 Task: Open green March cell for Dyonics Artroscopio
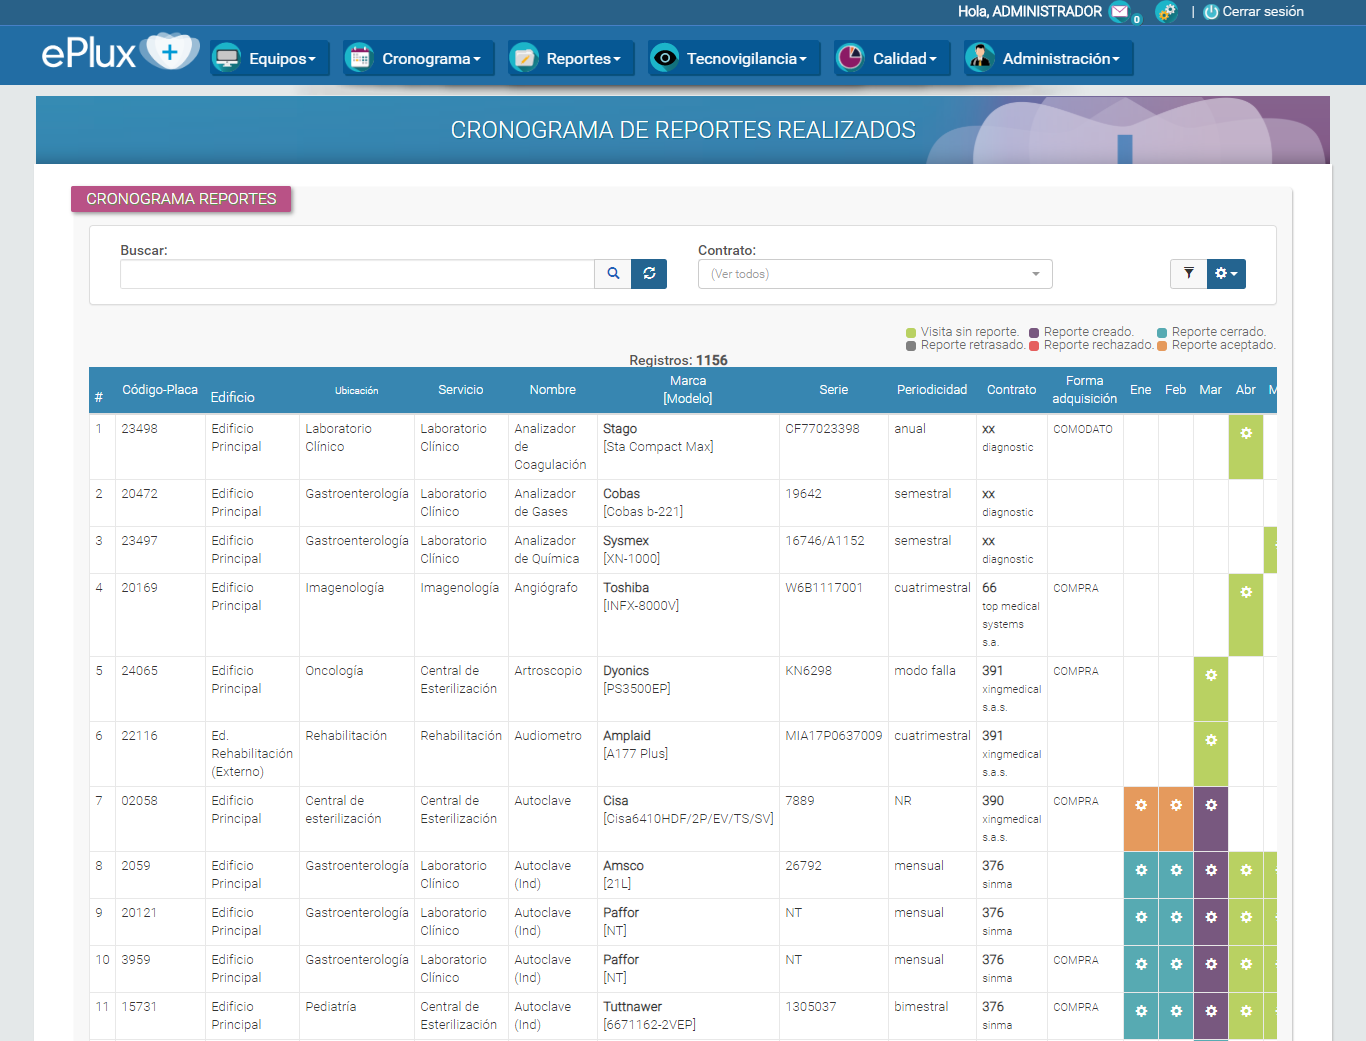coord(1211,676)
